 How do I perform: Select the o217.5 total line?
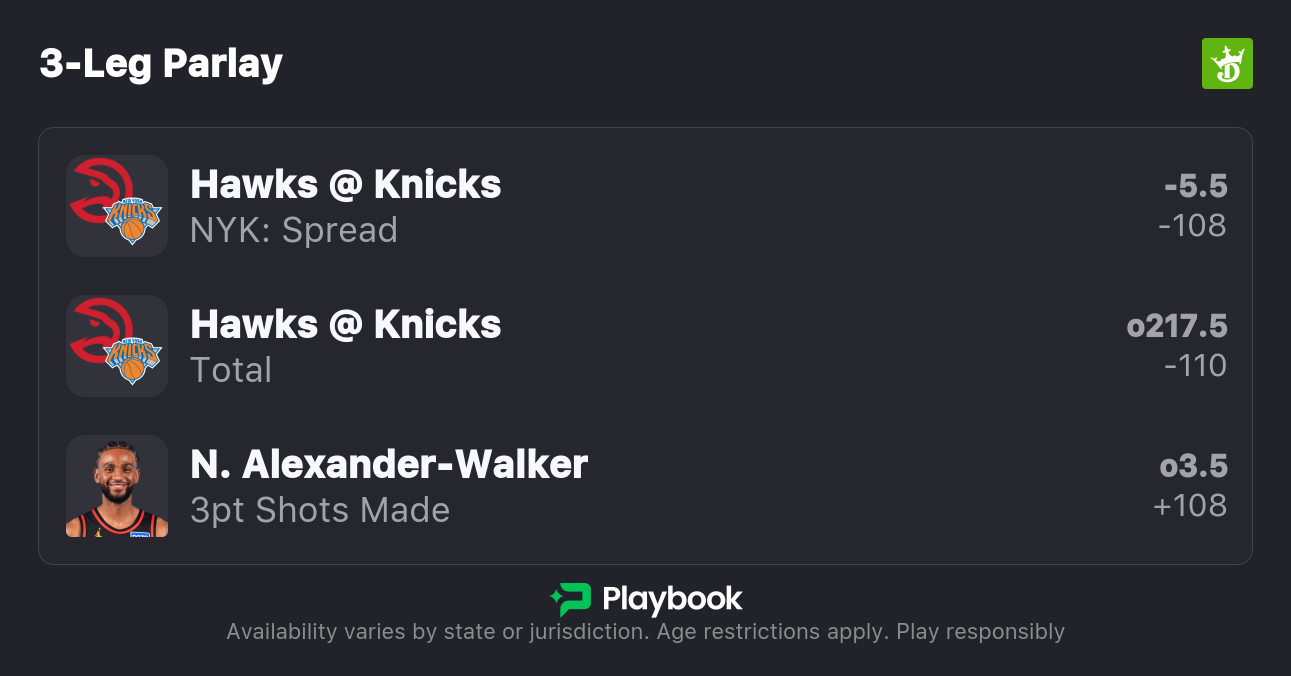coord(1177,326)
